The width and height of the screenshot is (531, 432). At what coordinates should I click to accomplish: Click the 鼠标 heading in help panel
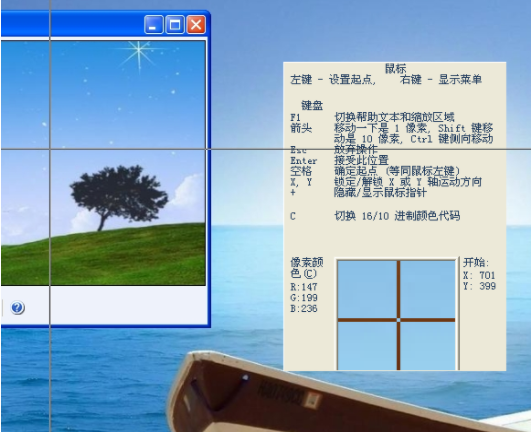395,69
